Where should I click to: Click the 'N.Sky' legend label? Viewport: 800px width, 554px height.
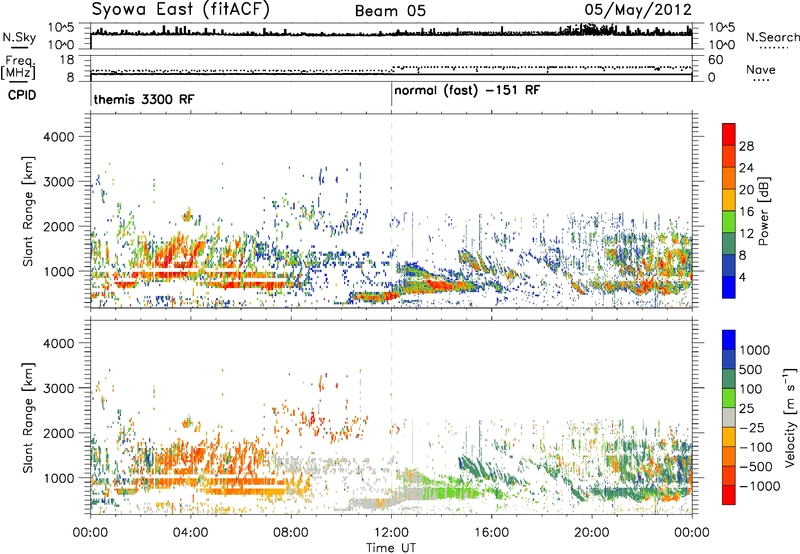pyautogui.click(x=19, y=37)
